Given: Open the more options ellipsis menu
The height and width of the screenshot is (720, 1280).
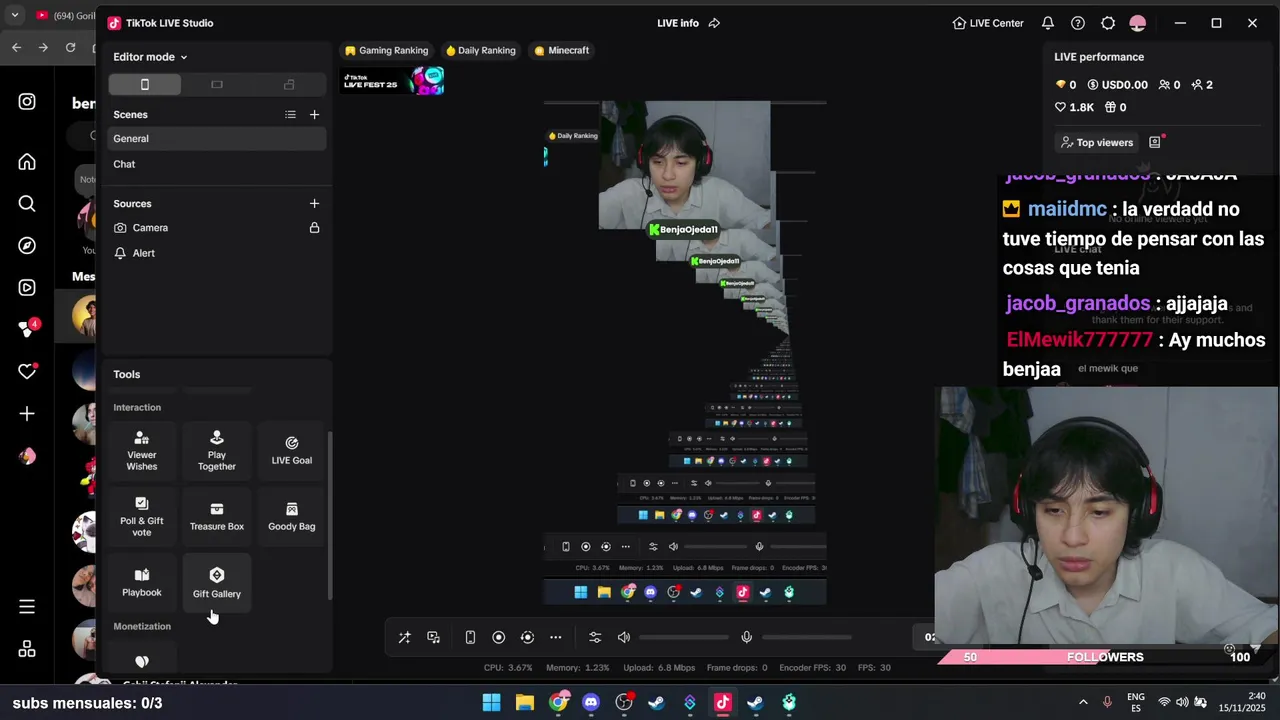Looking at the screenshot, I should (556, 637).
